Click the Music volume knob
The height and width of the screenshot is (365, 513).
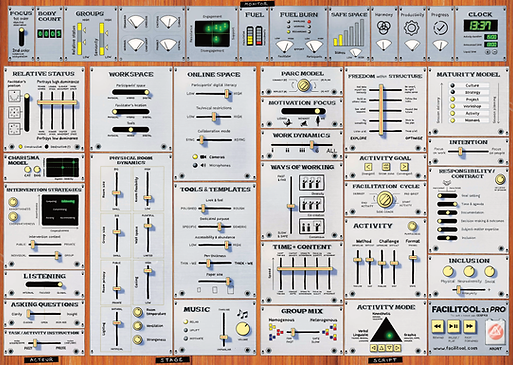tap(242, 329)
